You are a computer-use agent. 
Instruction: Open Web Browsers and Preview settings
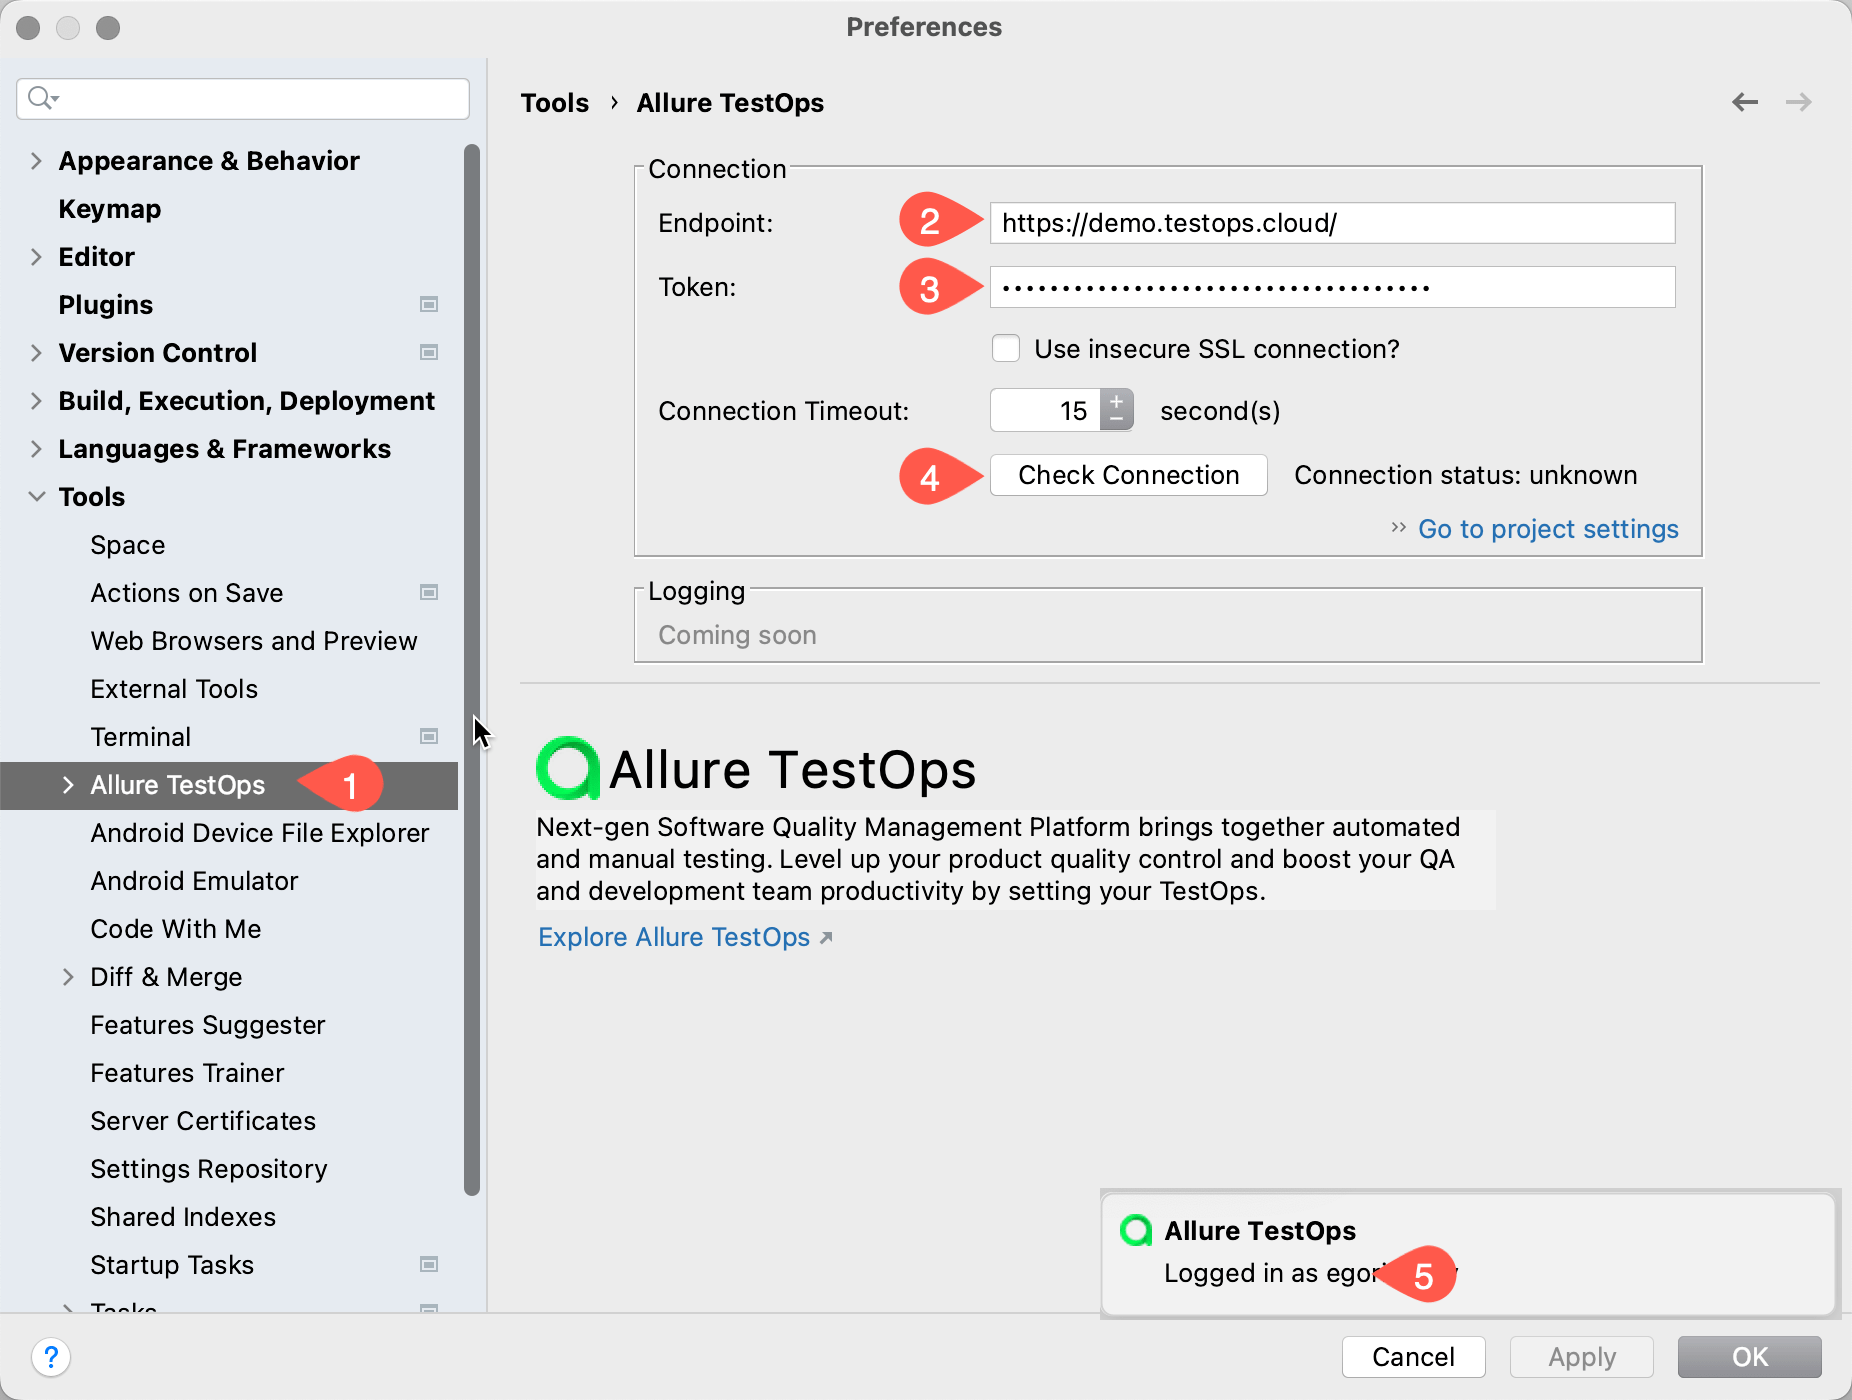(254, 641)
